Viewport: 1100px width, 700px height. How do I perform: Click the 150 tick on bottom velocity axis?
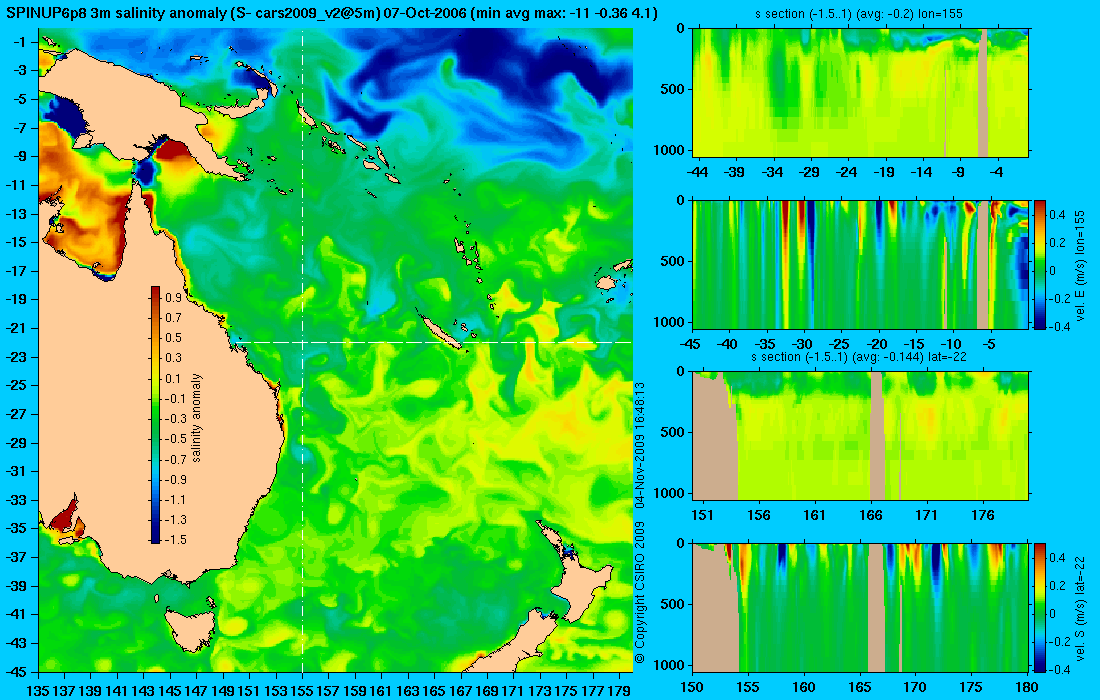692,687
